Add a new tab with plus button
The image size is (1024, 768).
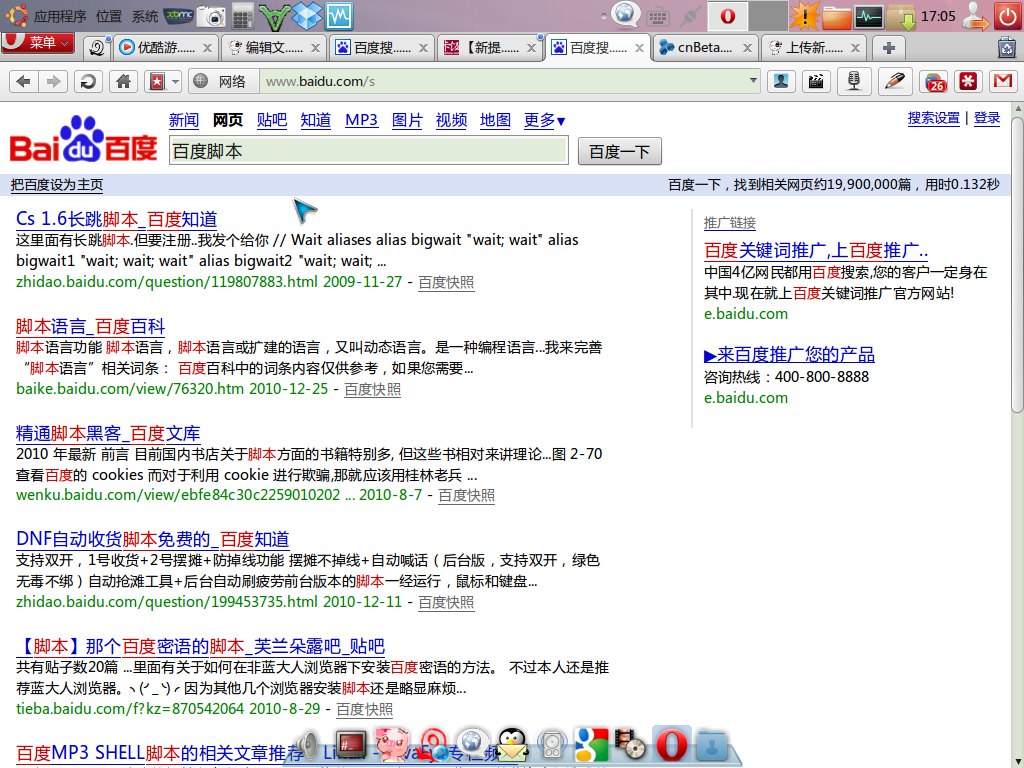pyautogui.click(x=887, y=47)
